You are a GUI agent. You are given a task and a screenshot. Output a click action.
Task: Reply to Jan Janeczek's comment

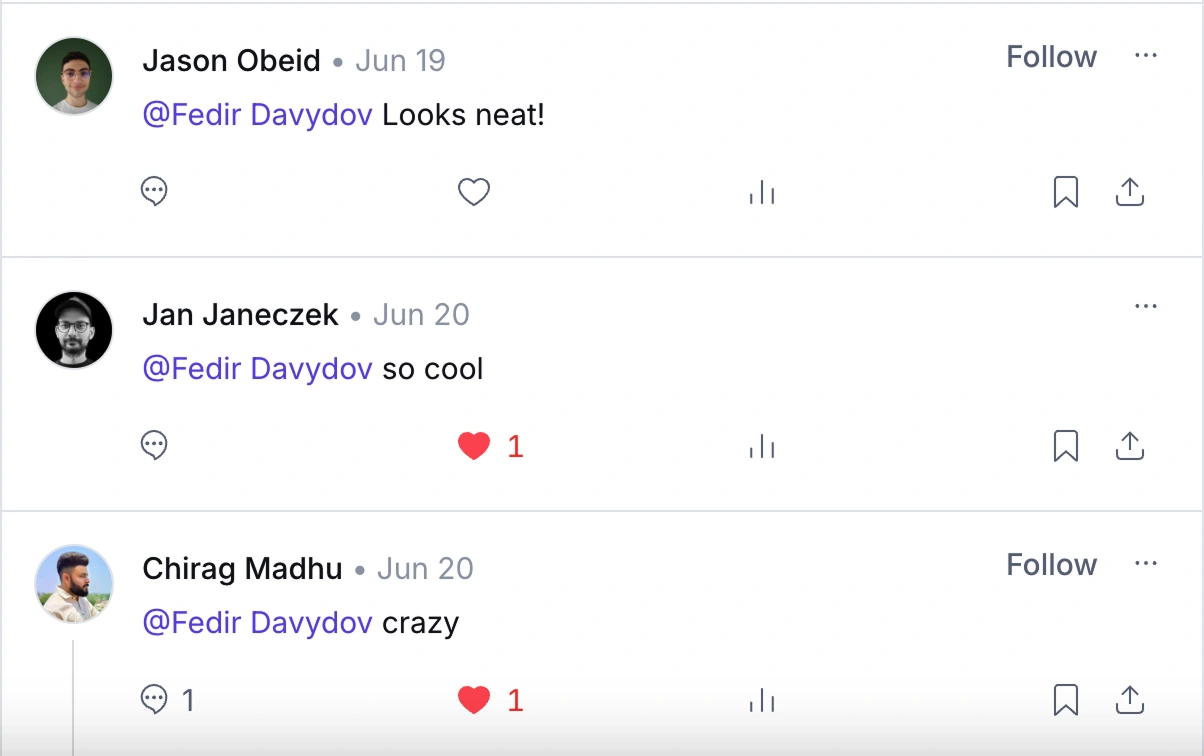point(154,445)
